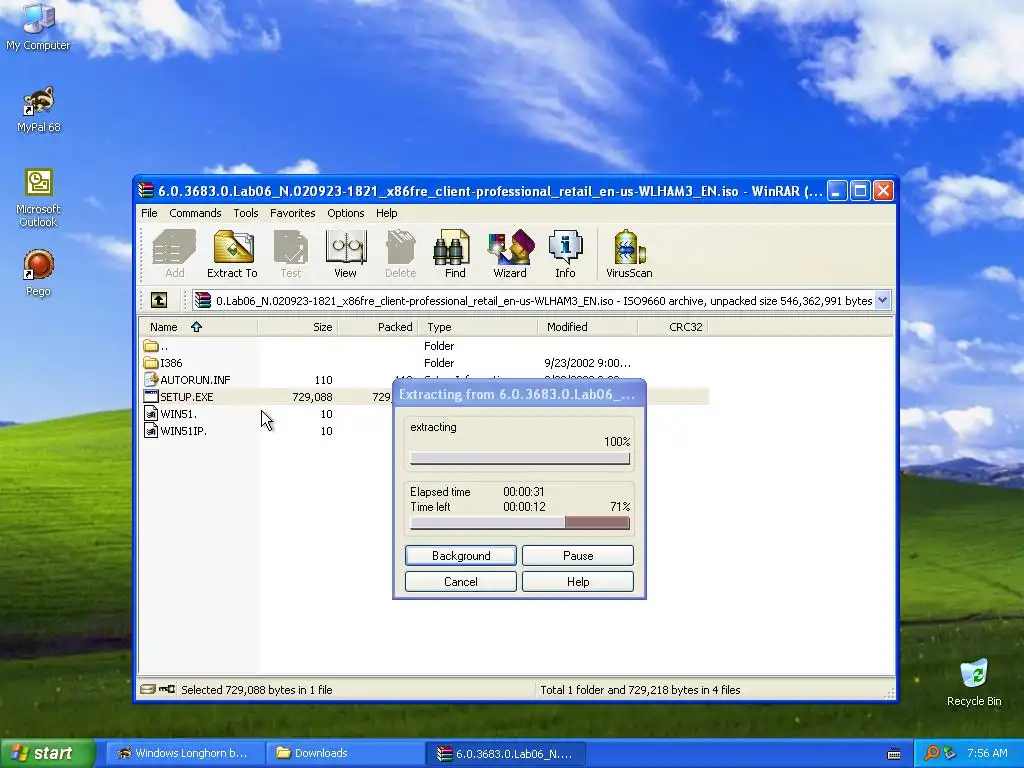Click the Elapsed time 00:00:31 value
Screen dimensions: 1024x768
(x=524, y=492)
